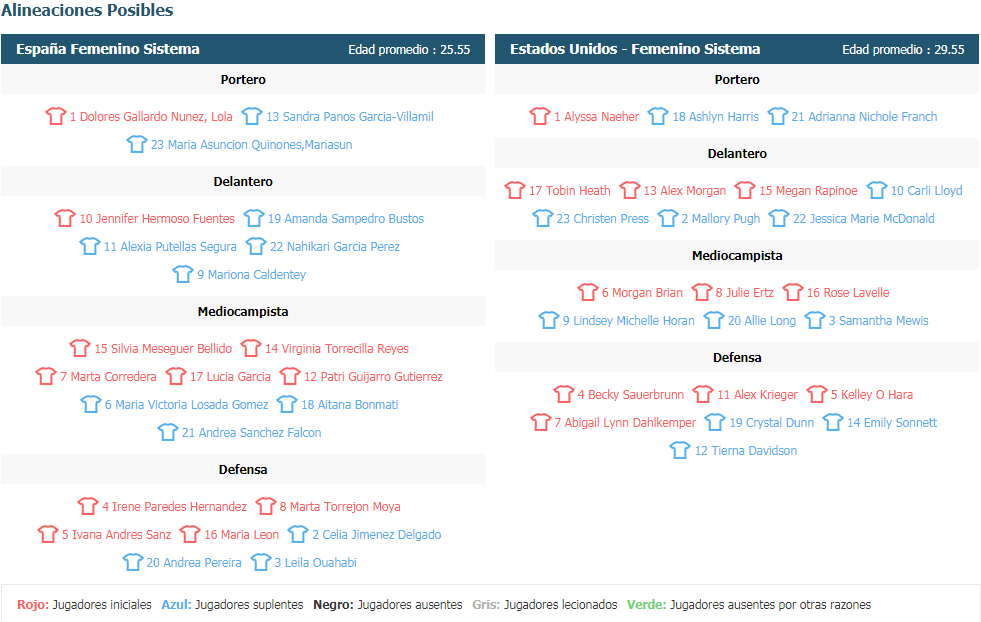Click blue jersey icon beside Alexia Putellas Segura
This screenshot has width=981, height=622.
point(89,246)
